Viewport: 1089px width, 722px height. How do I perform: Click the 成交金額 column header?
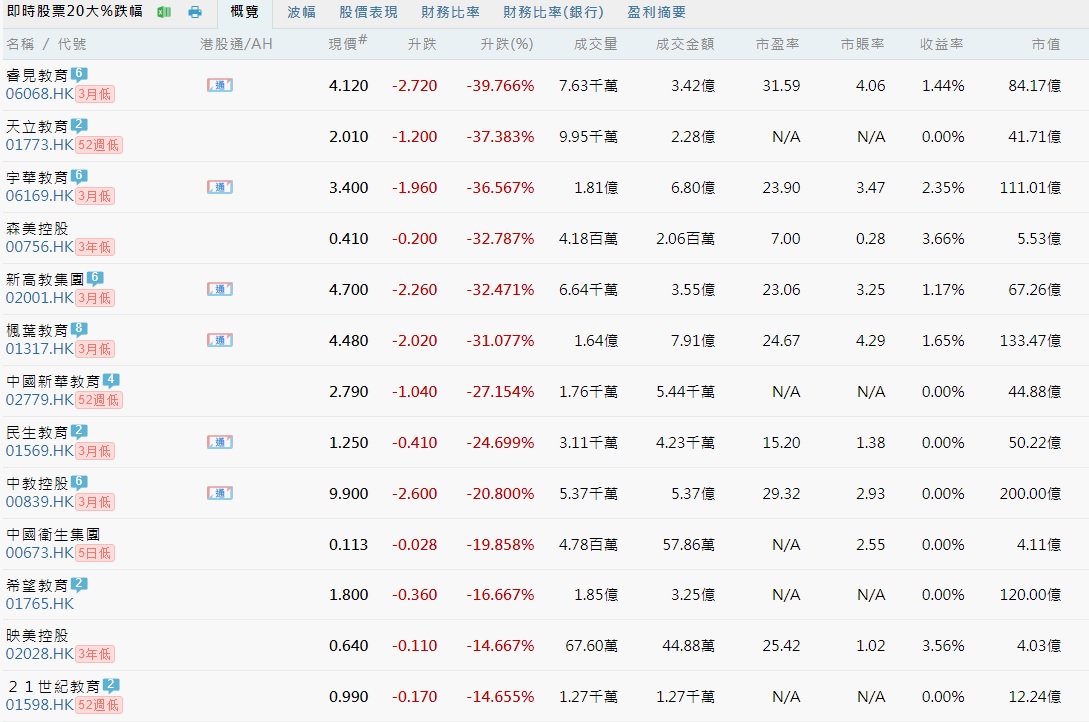tap(685, 44)
